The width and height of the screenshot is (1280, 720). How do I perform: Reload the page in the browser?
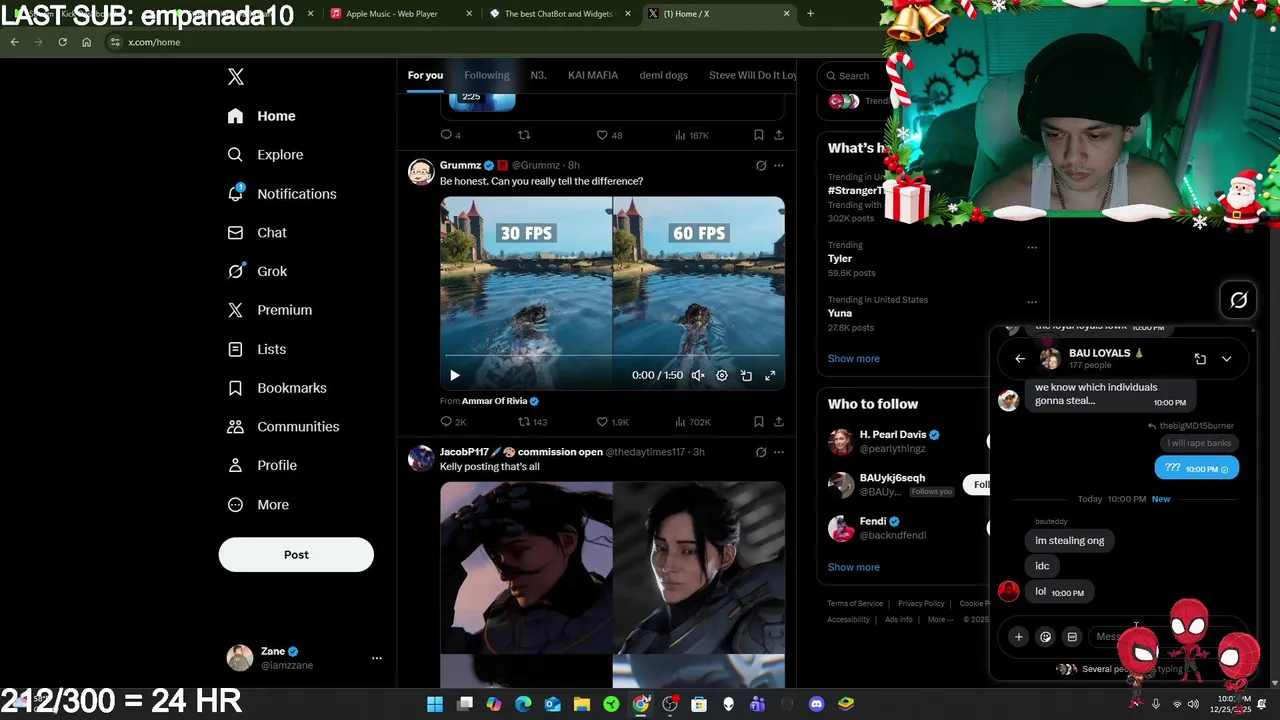[62, 42]
